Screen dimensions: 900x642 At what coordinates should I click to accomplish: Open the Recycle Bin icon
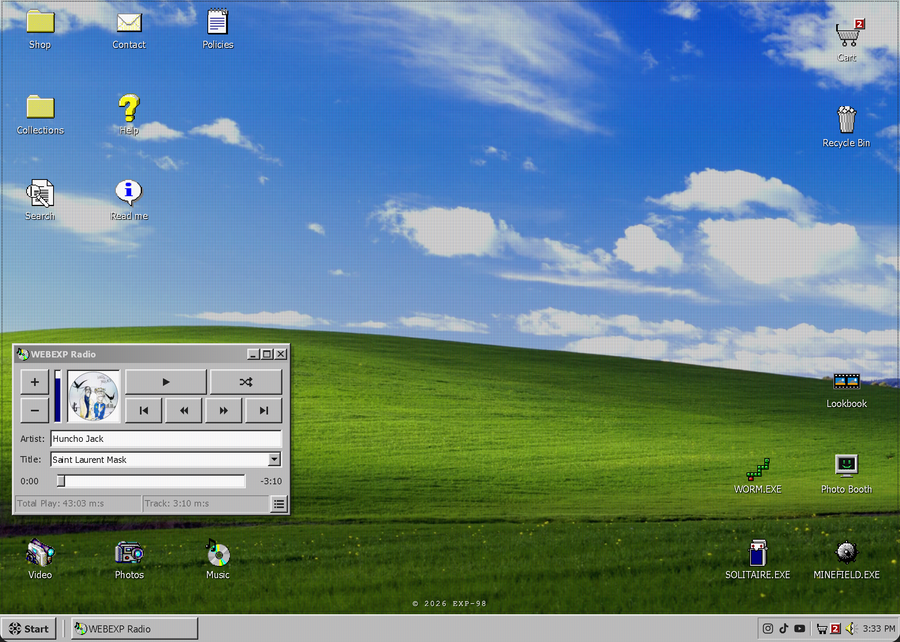[x=847, y=119]
